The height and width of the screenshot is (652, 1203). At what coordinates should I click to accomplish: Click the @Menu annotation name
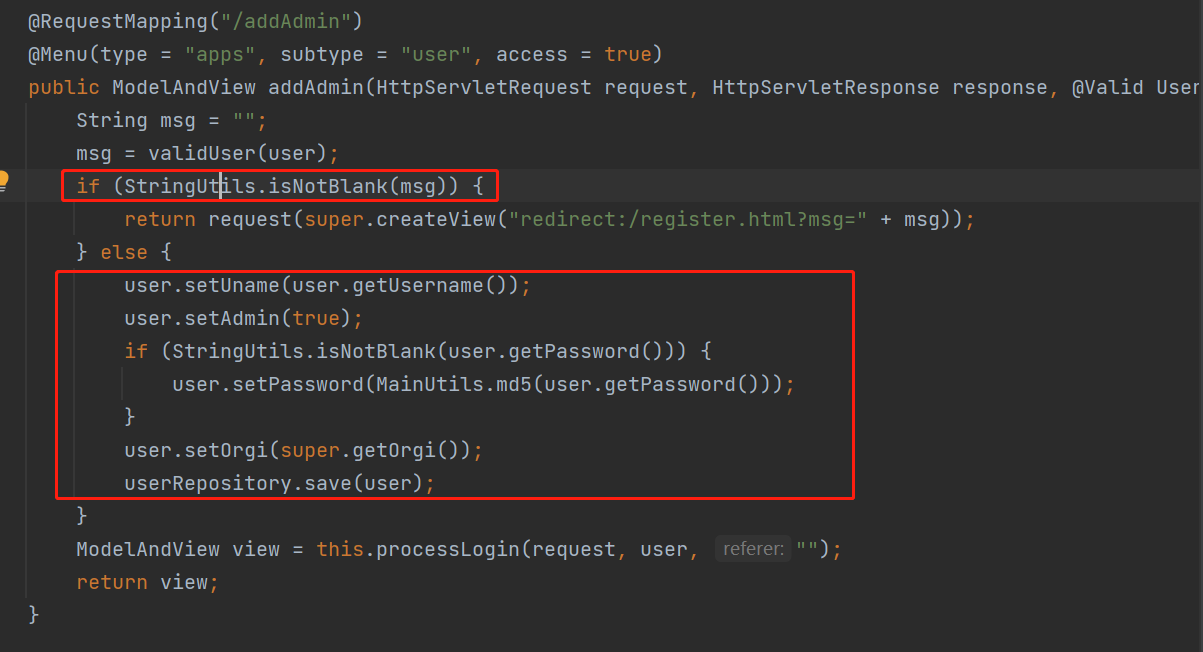click(60, 53)
